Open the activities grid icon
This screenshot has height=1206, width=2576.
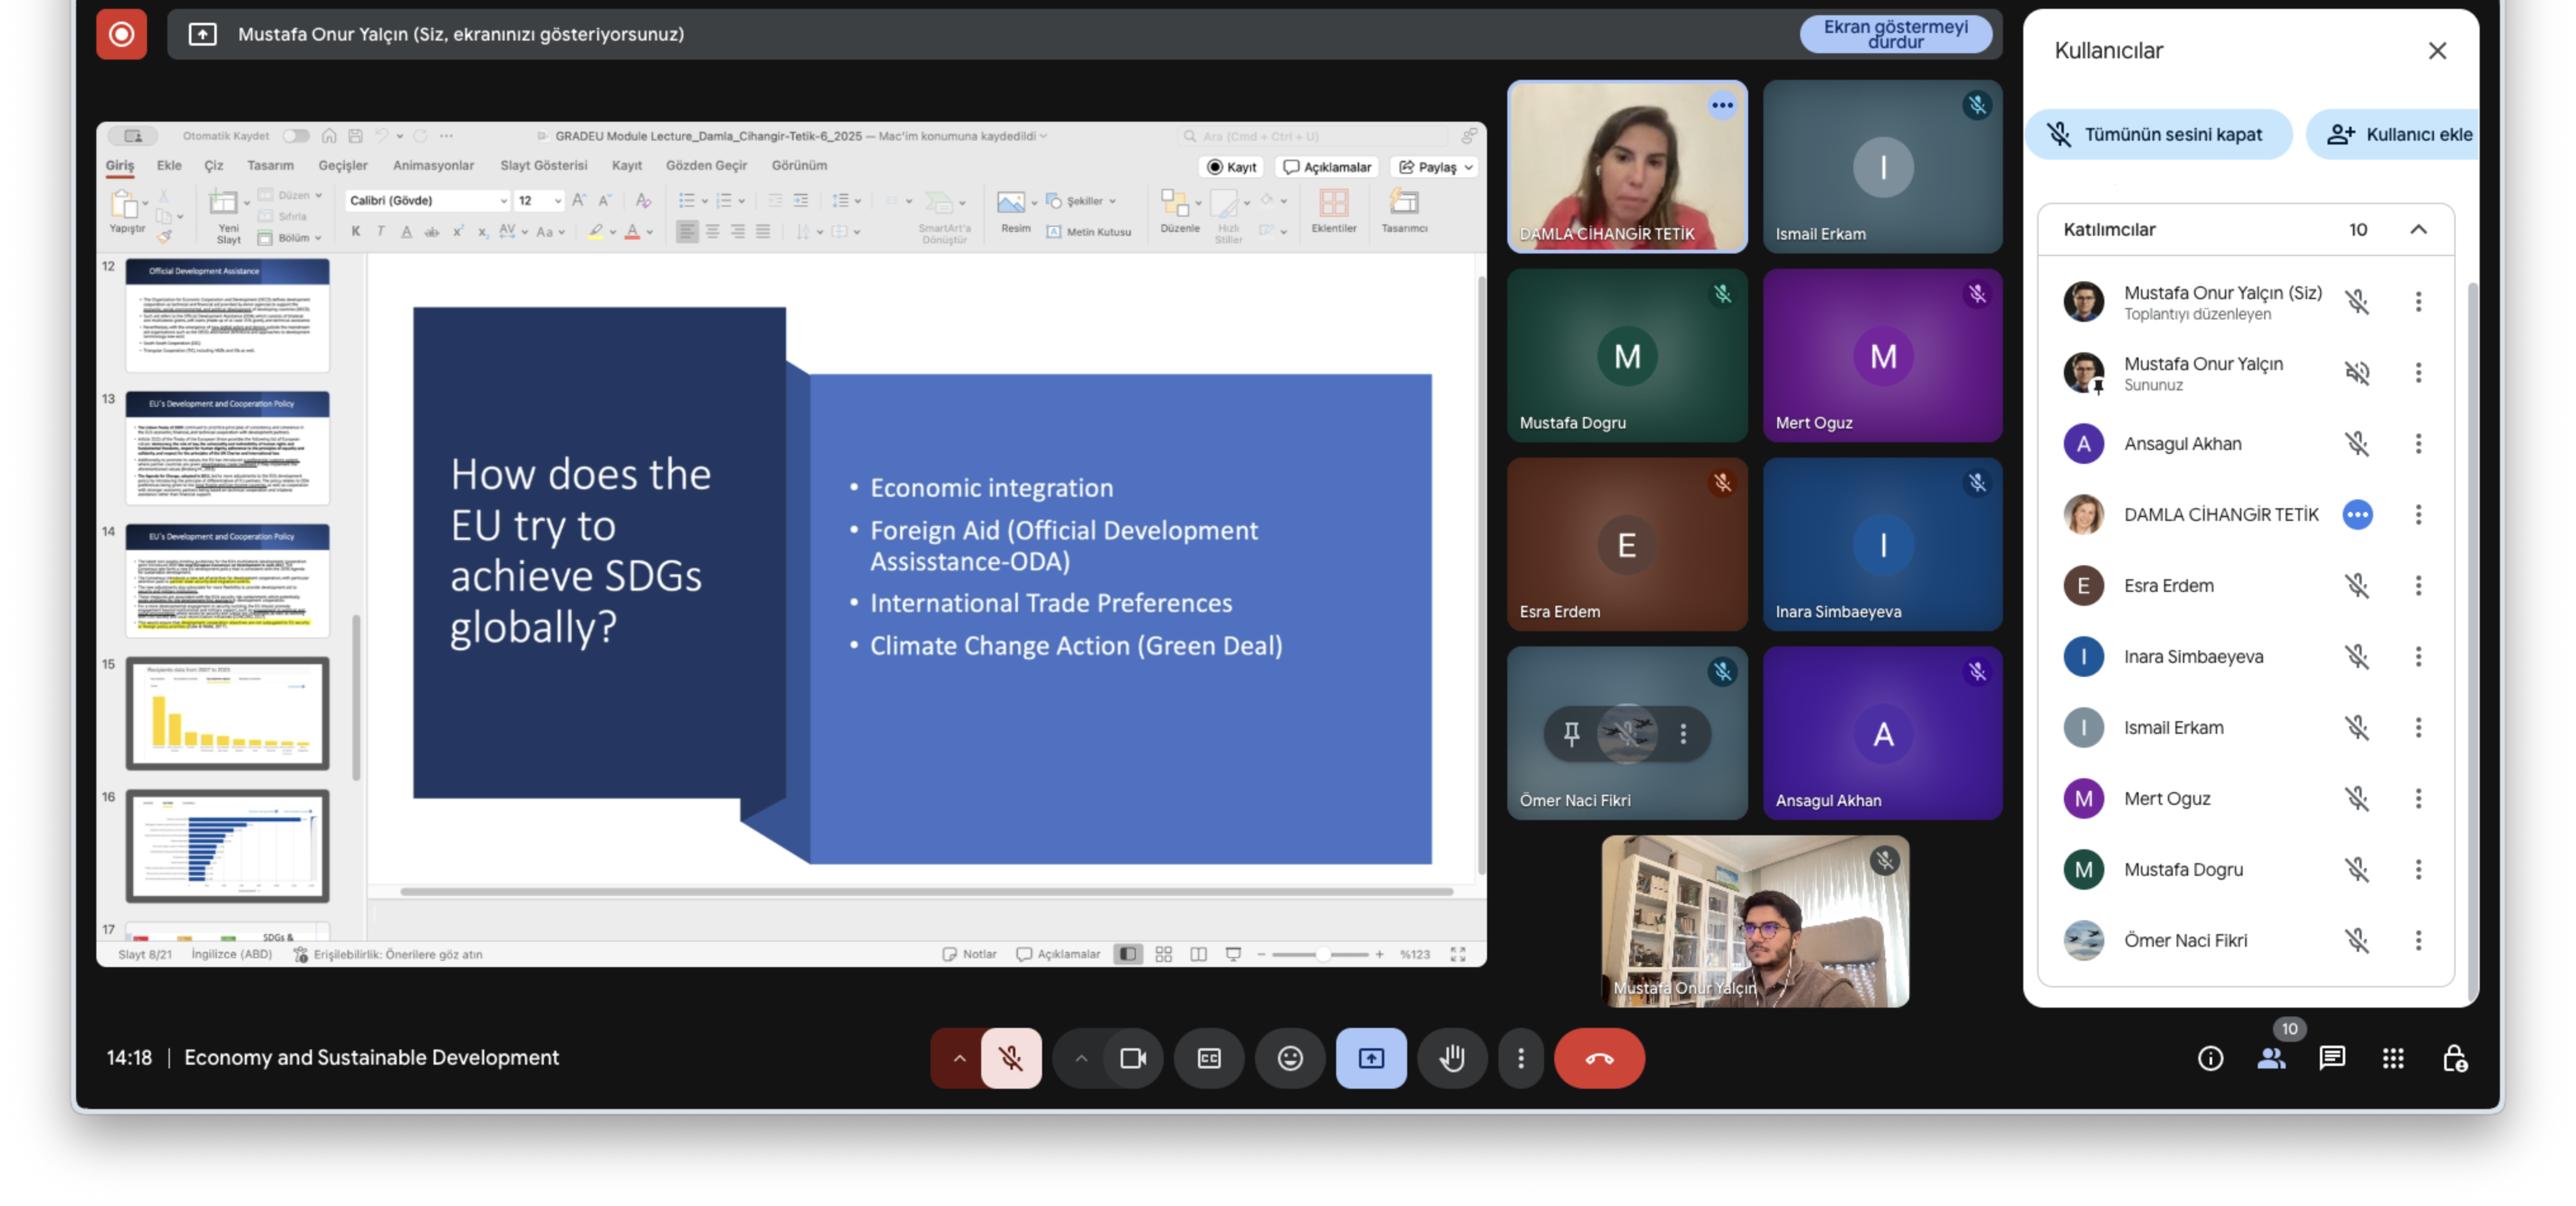click(2392, 1057)
